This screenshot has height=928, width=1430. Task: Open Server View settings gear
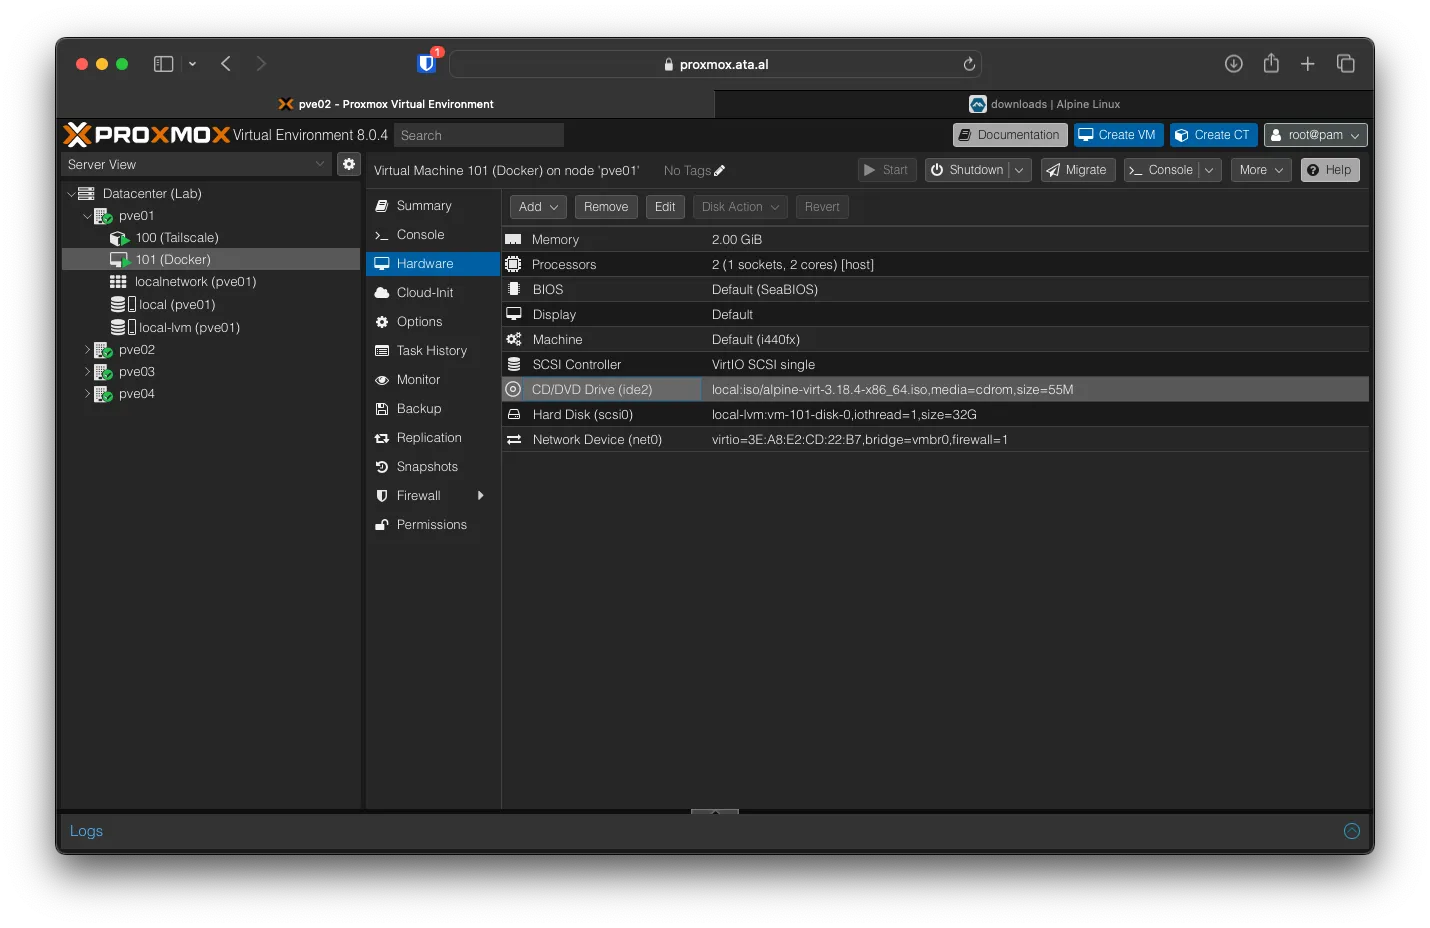tap(349, 164)
